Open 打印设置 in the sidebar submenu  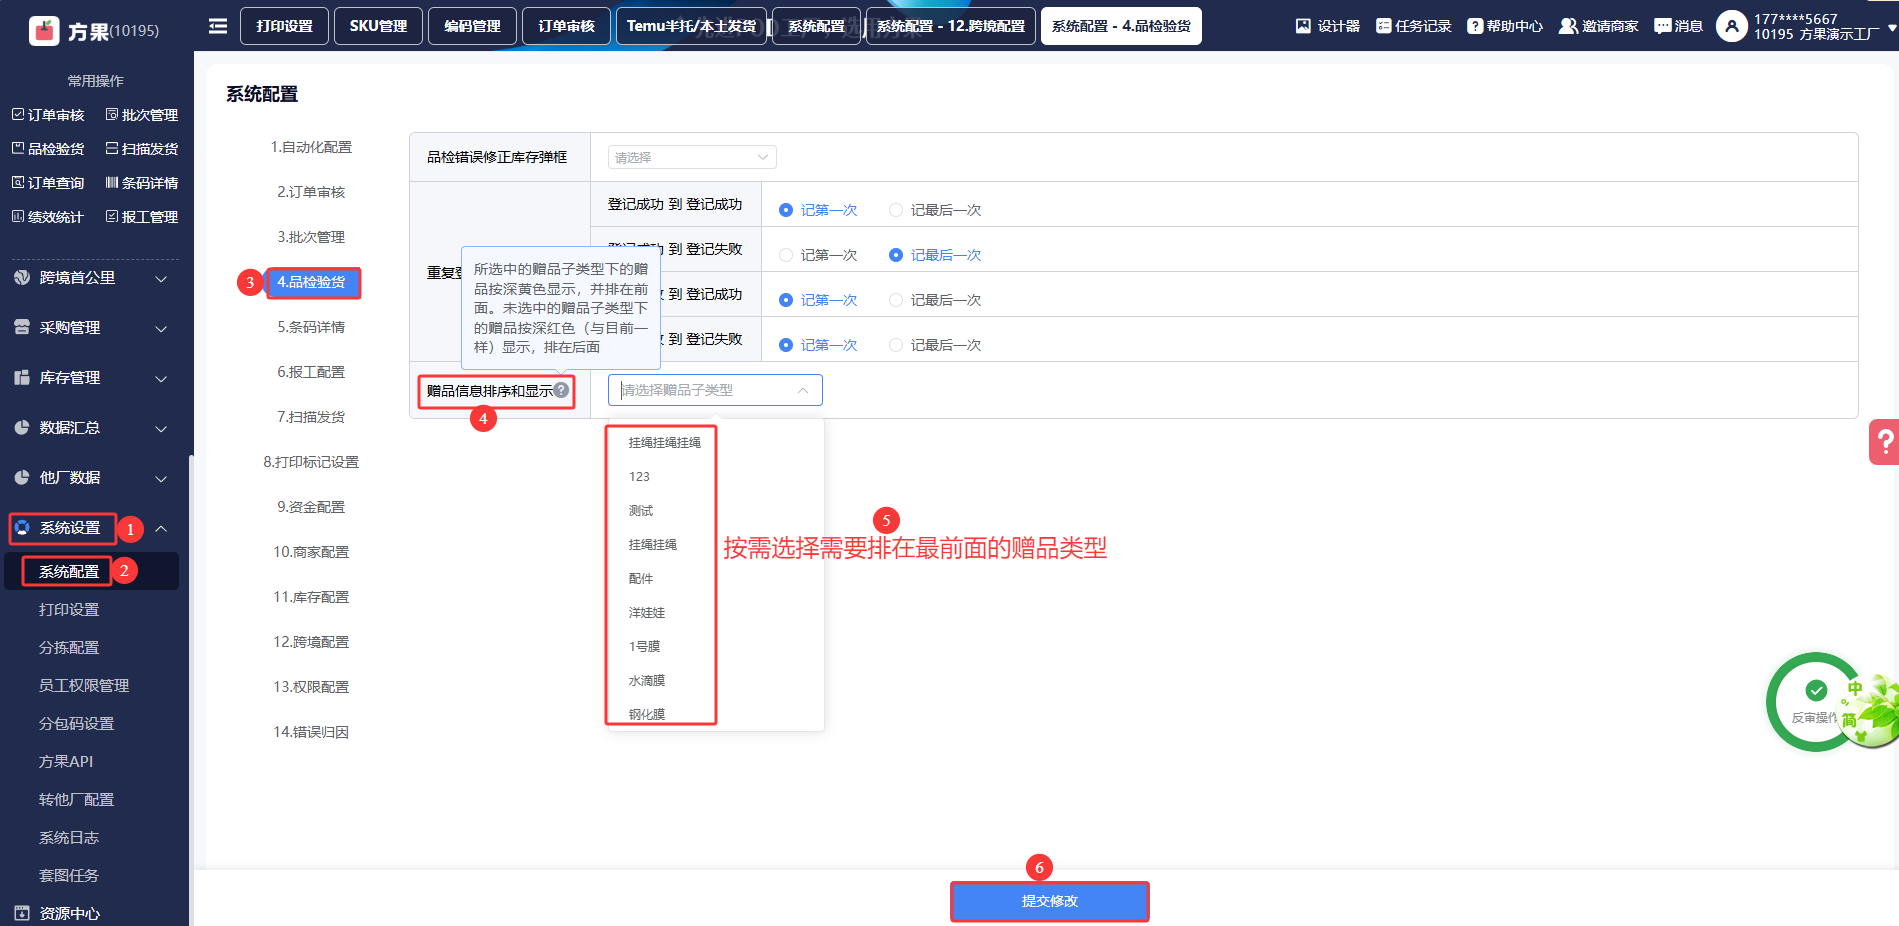tap(69, 609)
